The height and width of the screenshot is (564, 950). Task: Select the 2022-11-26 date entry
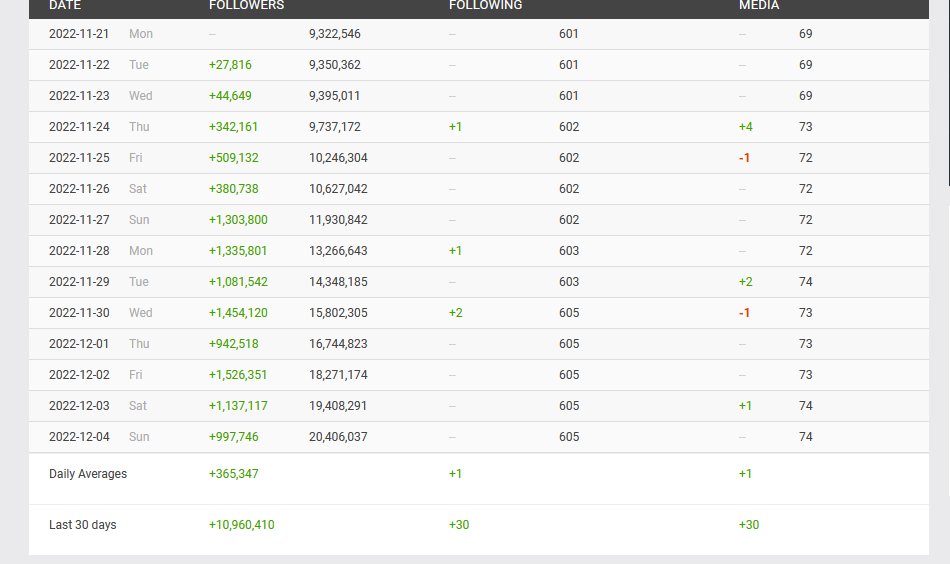click(x=79, y=189)
